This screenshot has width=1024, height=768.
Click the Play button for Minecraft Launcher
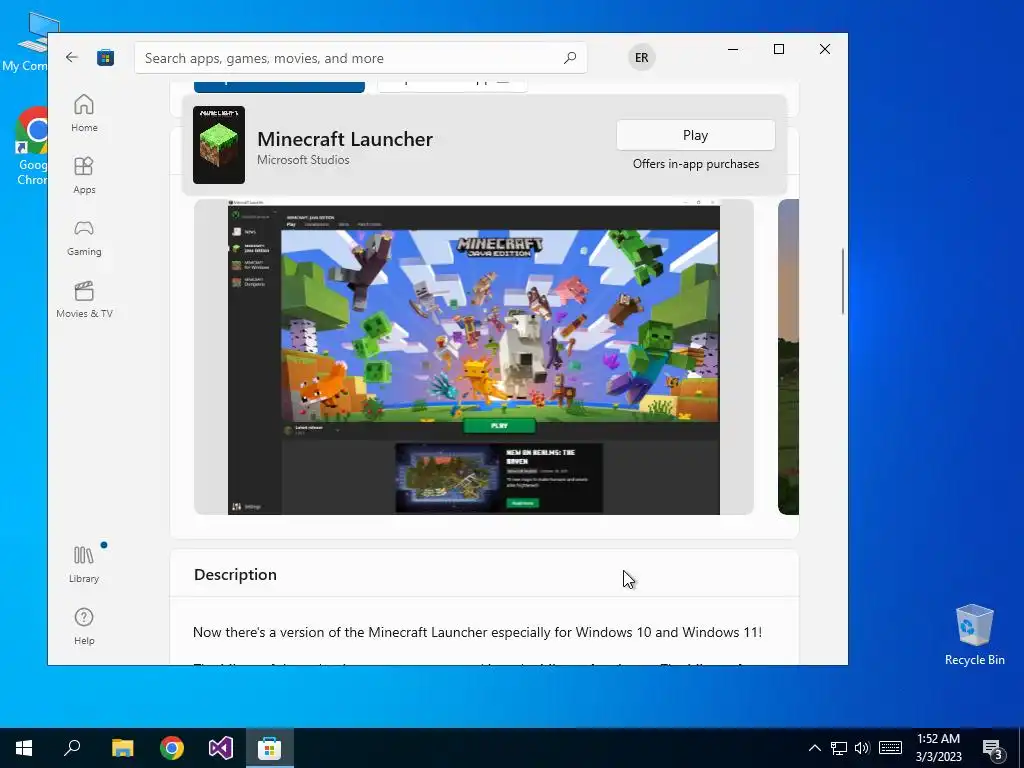(696, 135)
